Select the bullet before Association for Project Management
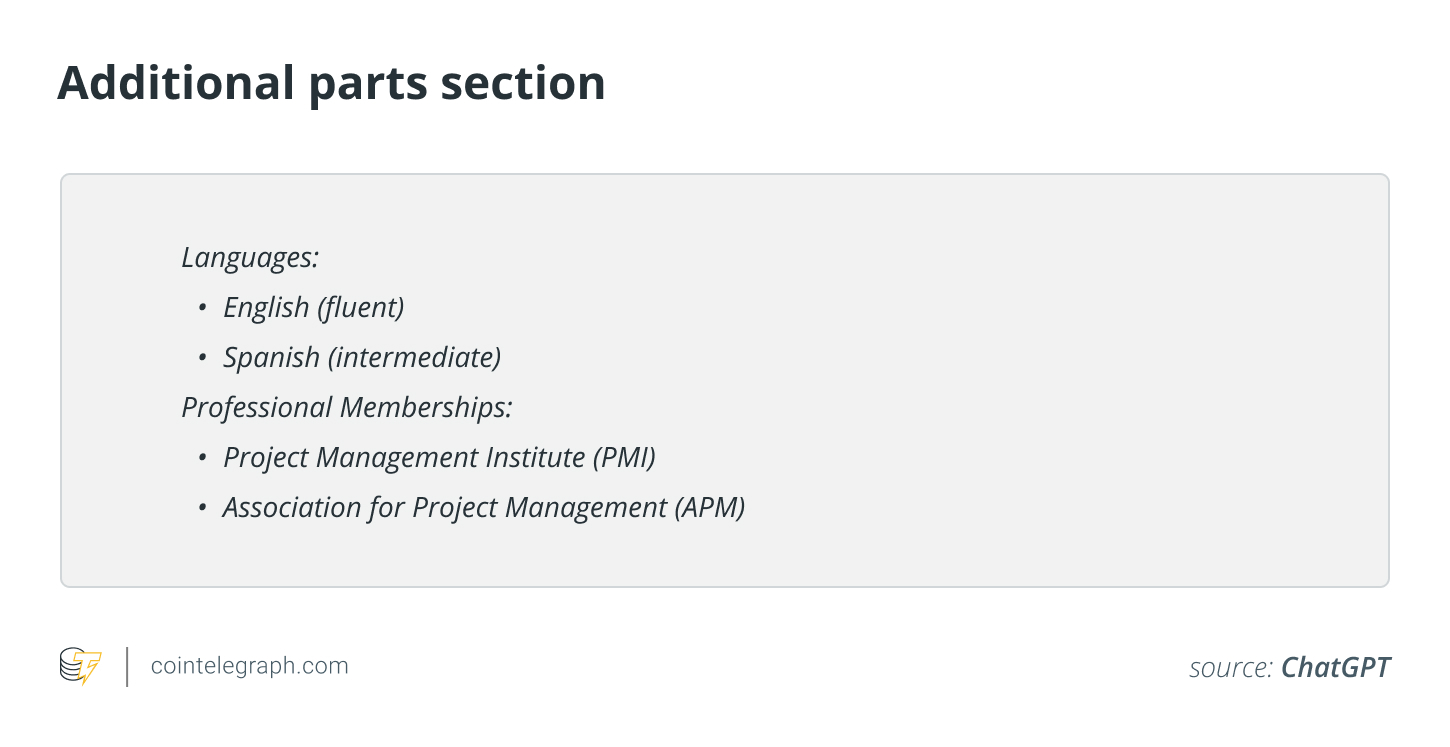1450x747 pixels. 203,508
